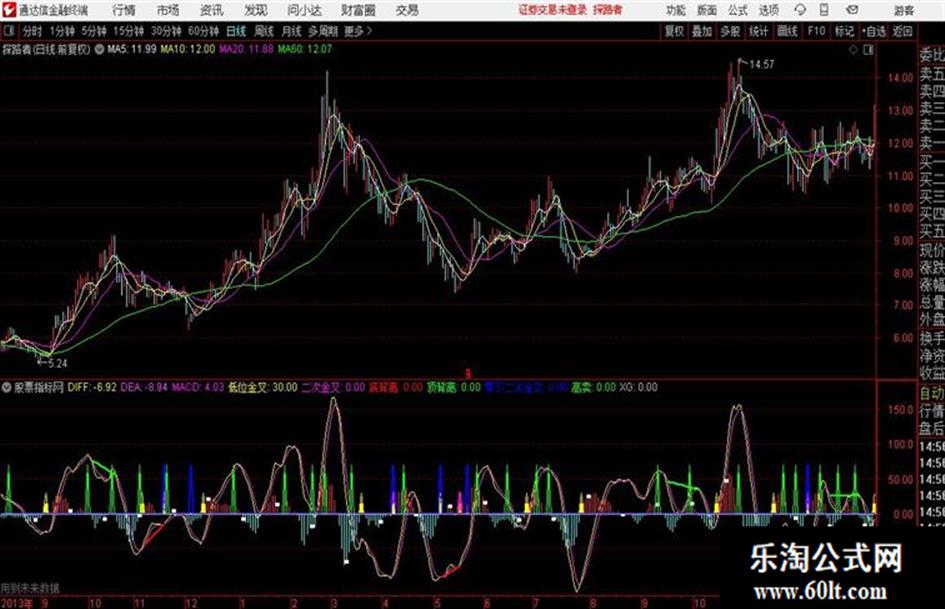Image resolution: width=945 pixels, height=609 pixels.
Task: Open the 交易 menu
Action: 407,10
